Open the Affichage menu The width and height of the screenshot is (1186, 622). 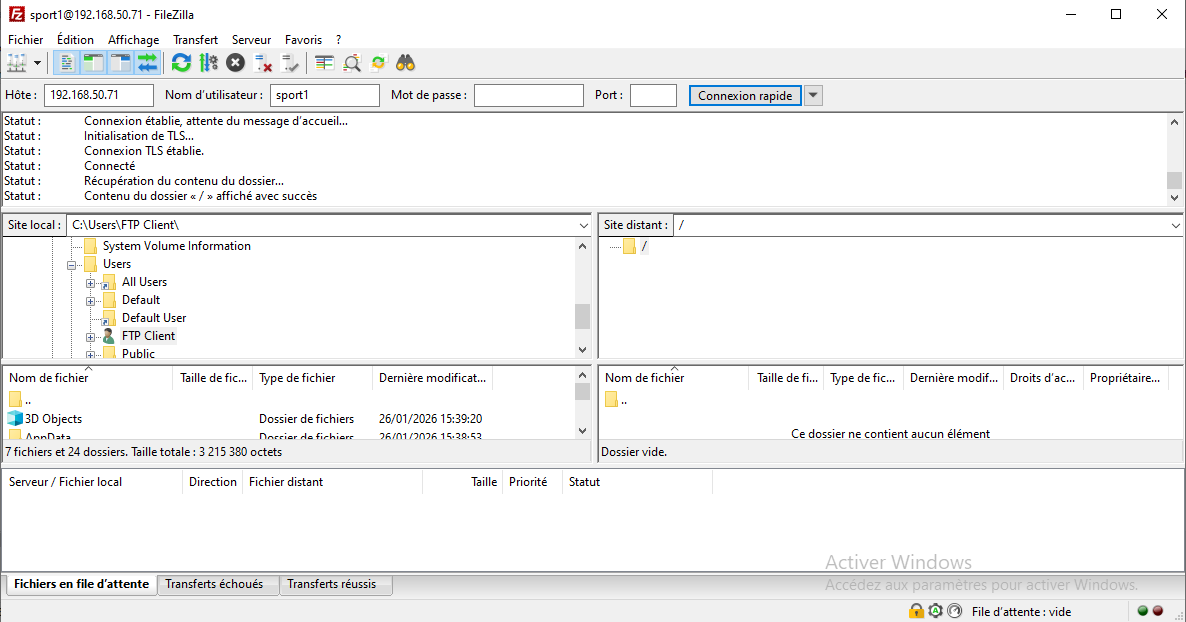pos(134,39)
